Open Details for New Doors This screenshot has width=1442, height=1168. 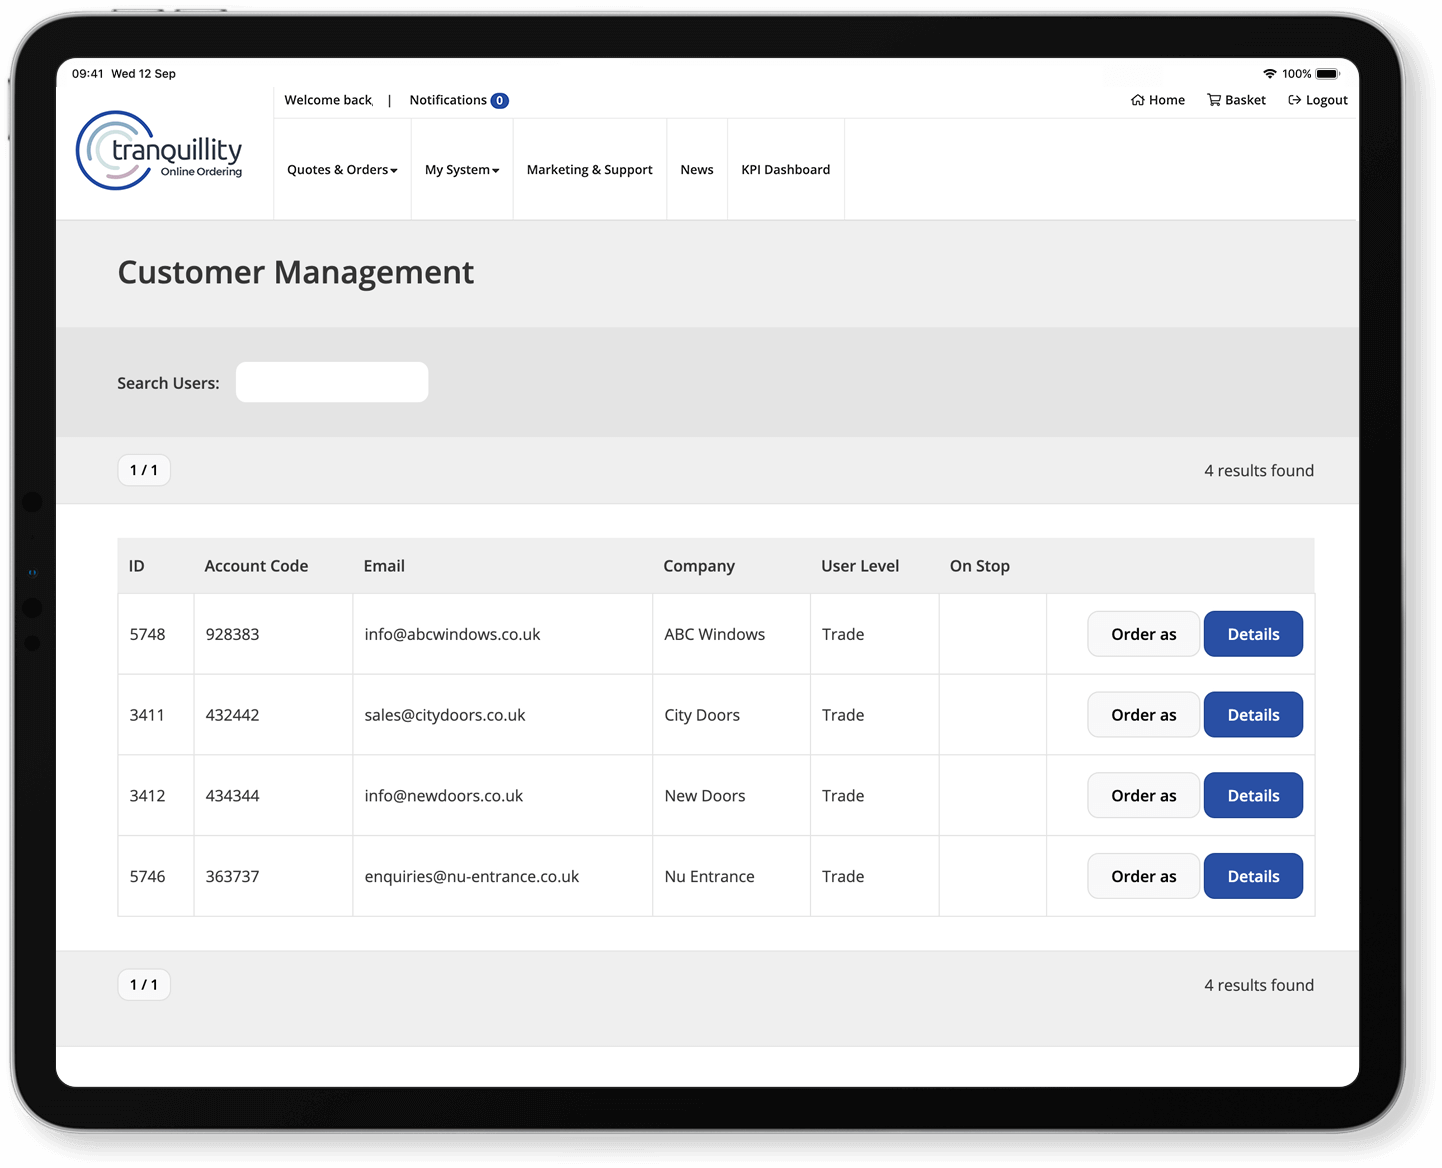pos(1253,796)
